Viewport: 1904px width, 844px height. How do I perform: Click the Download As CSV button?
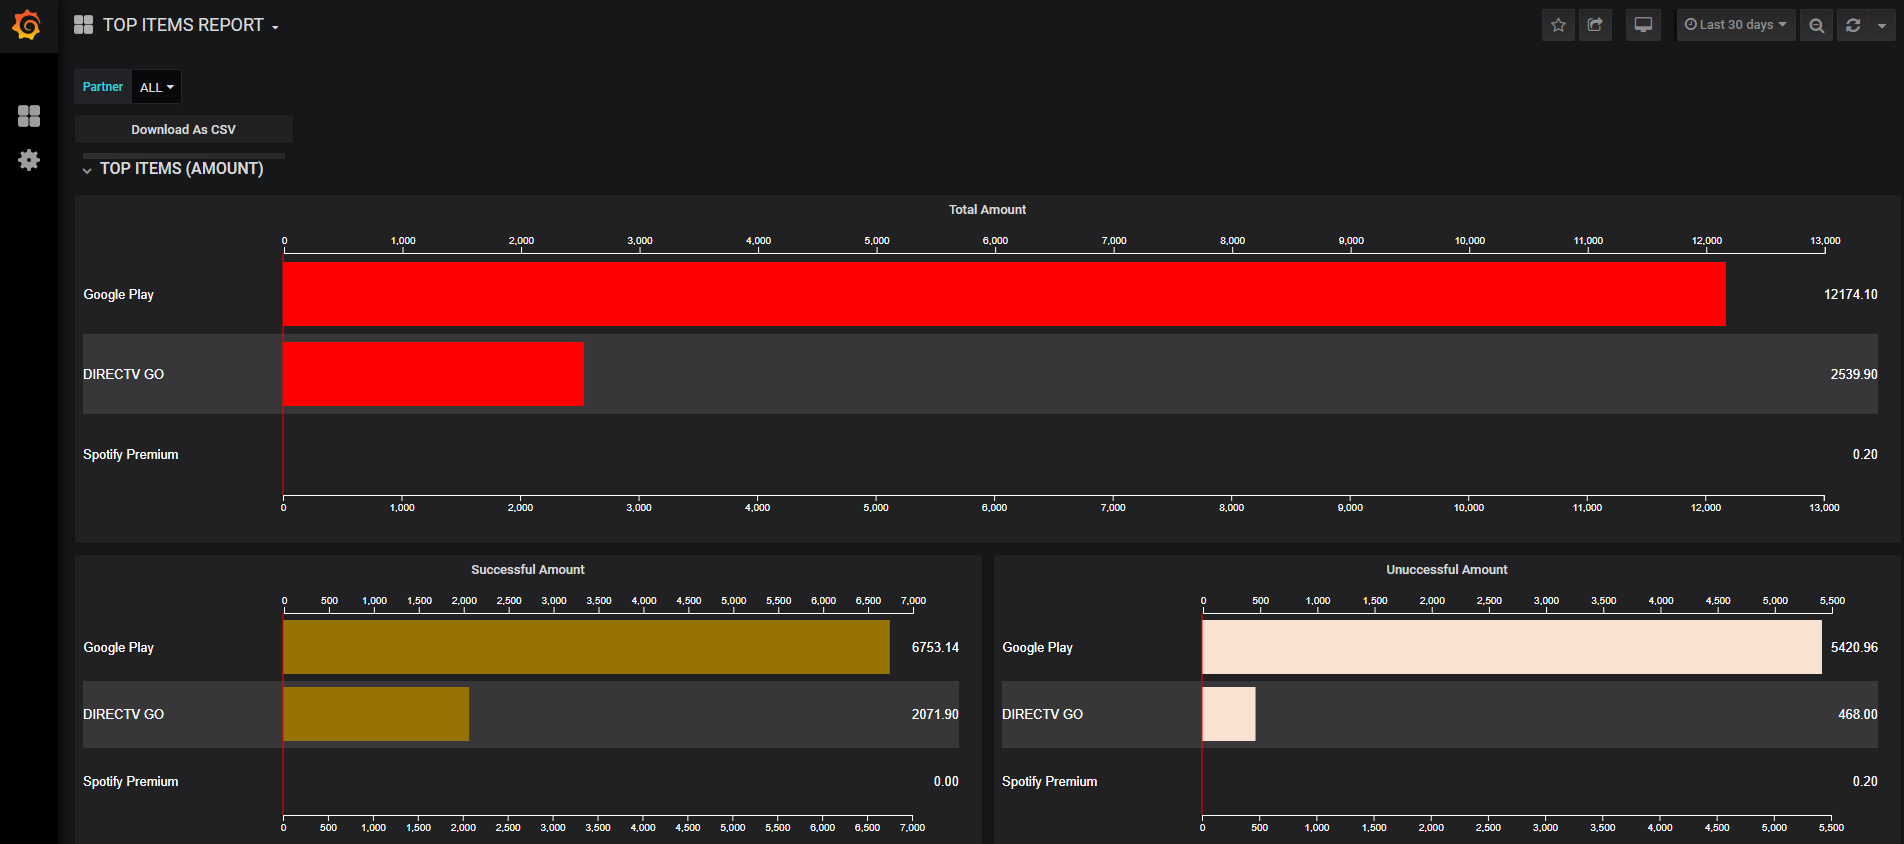click(184, 129)
